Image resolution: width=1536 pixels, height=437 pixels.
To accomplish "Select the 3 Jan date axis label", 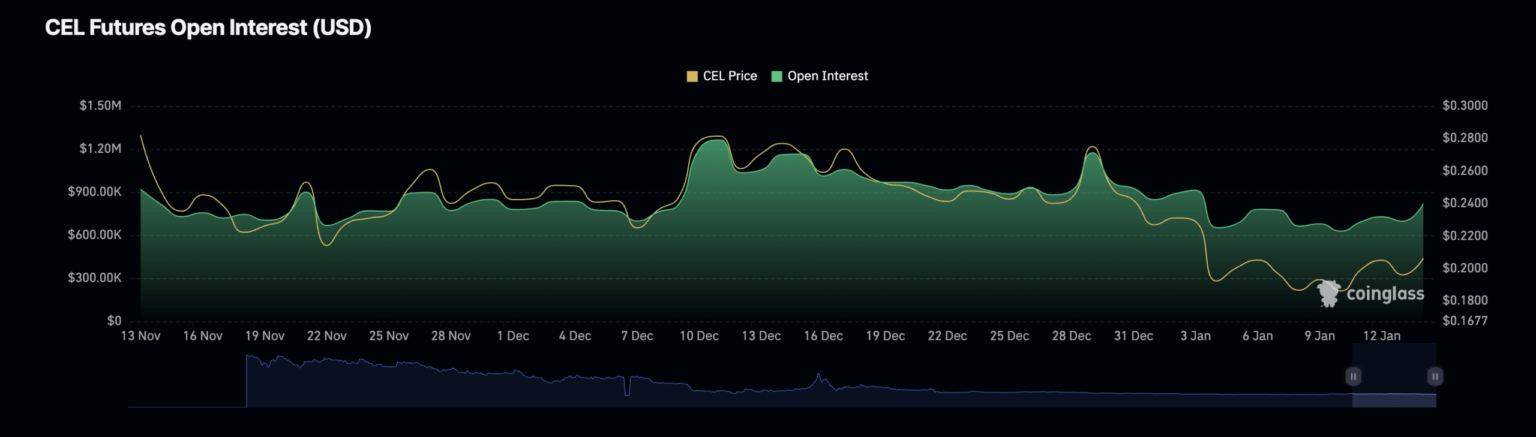I will (1195, 337).
